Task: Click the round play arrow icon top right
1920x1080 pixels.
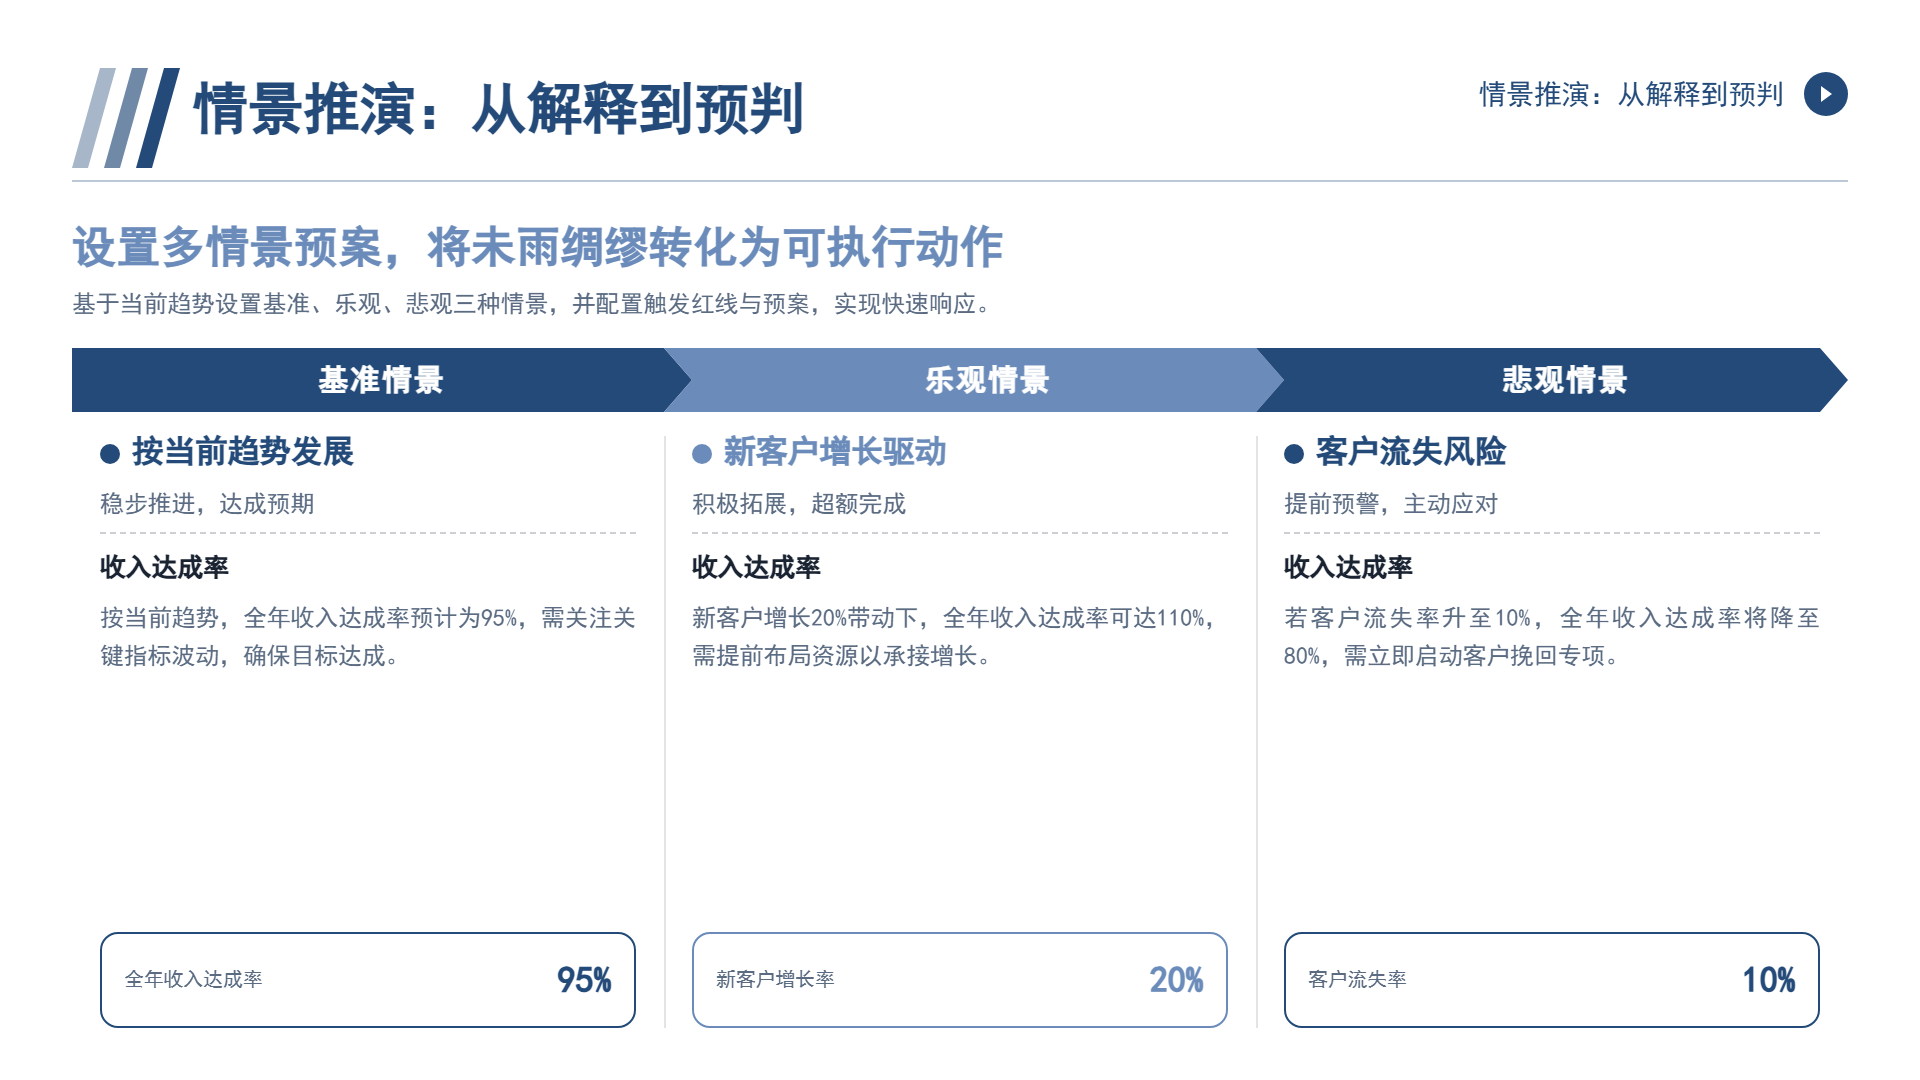Action: [1825, 94]
